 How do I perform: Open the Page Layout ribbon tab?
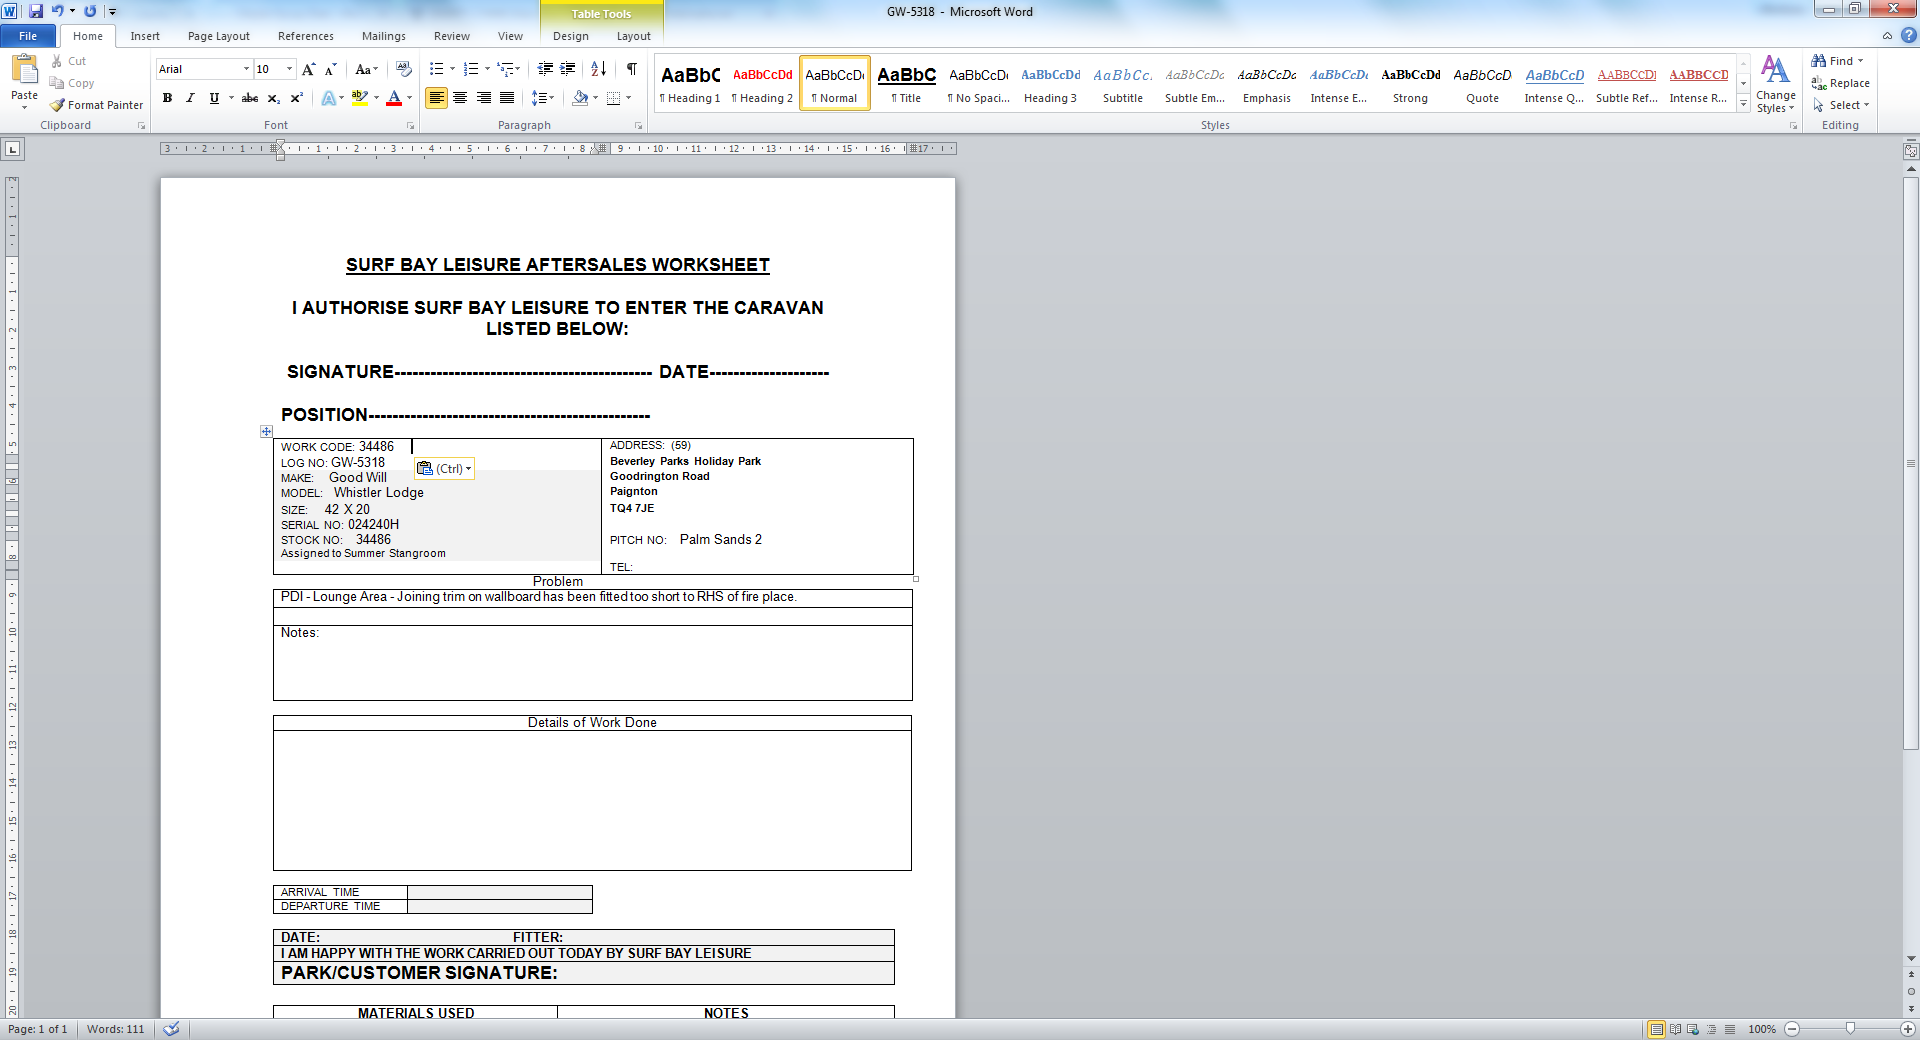point(219,36)
